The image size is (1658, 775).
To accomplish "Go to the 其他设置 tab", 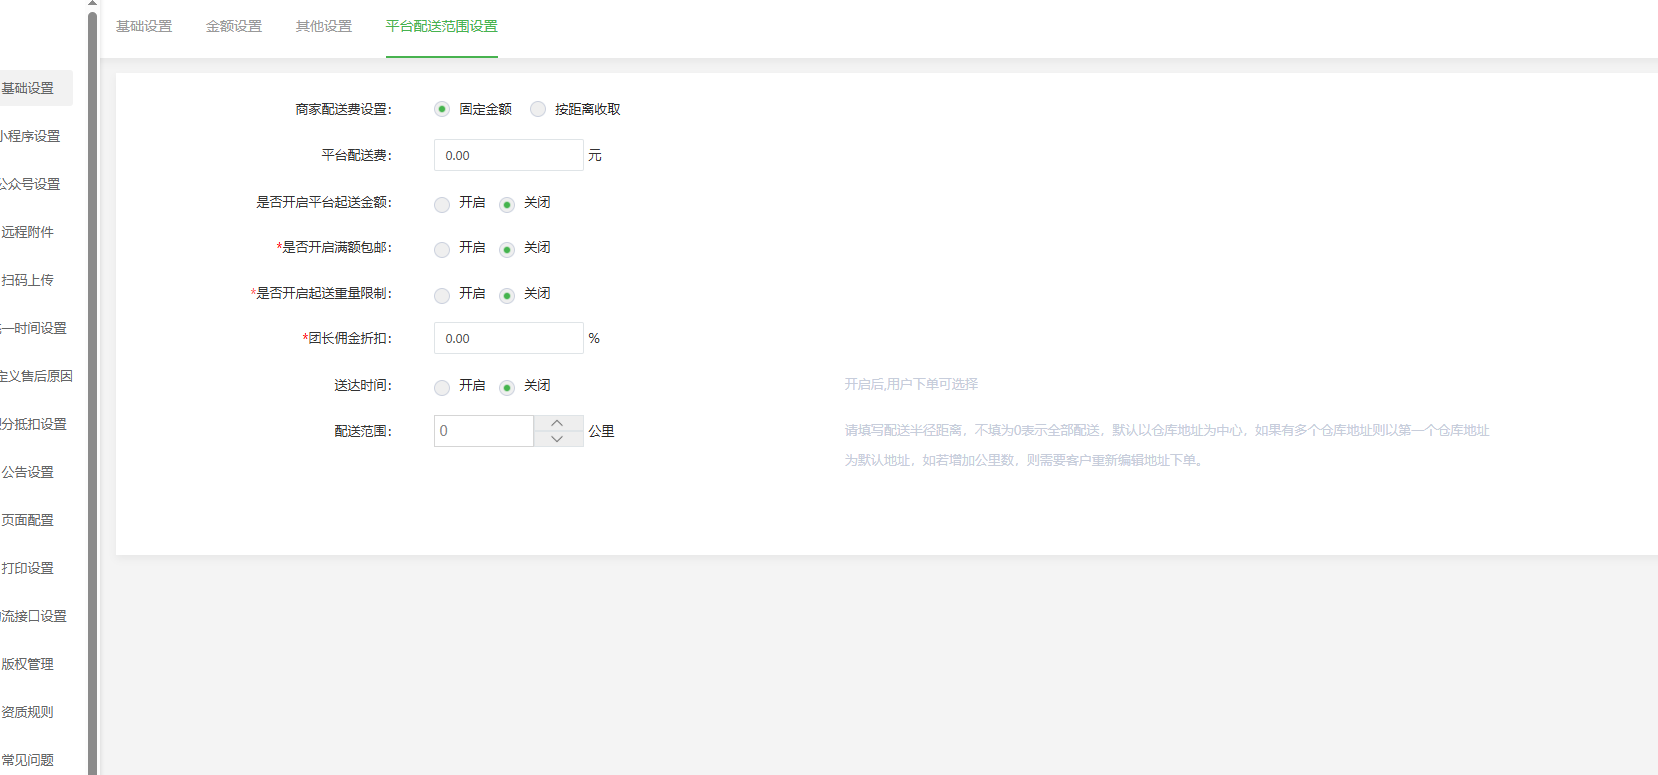I will (324, 26).
